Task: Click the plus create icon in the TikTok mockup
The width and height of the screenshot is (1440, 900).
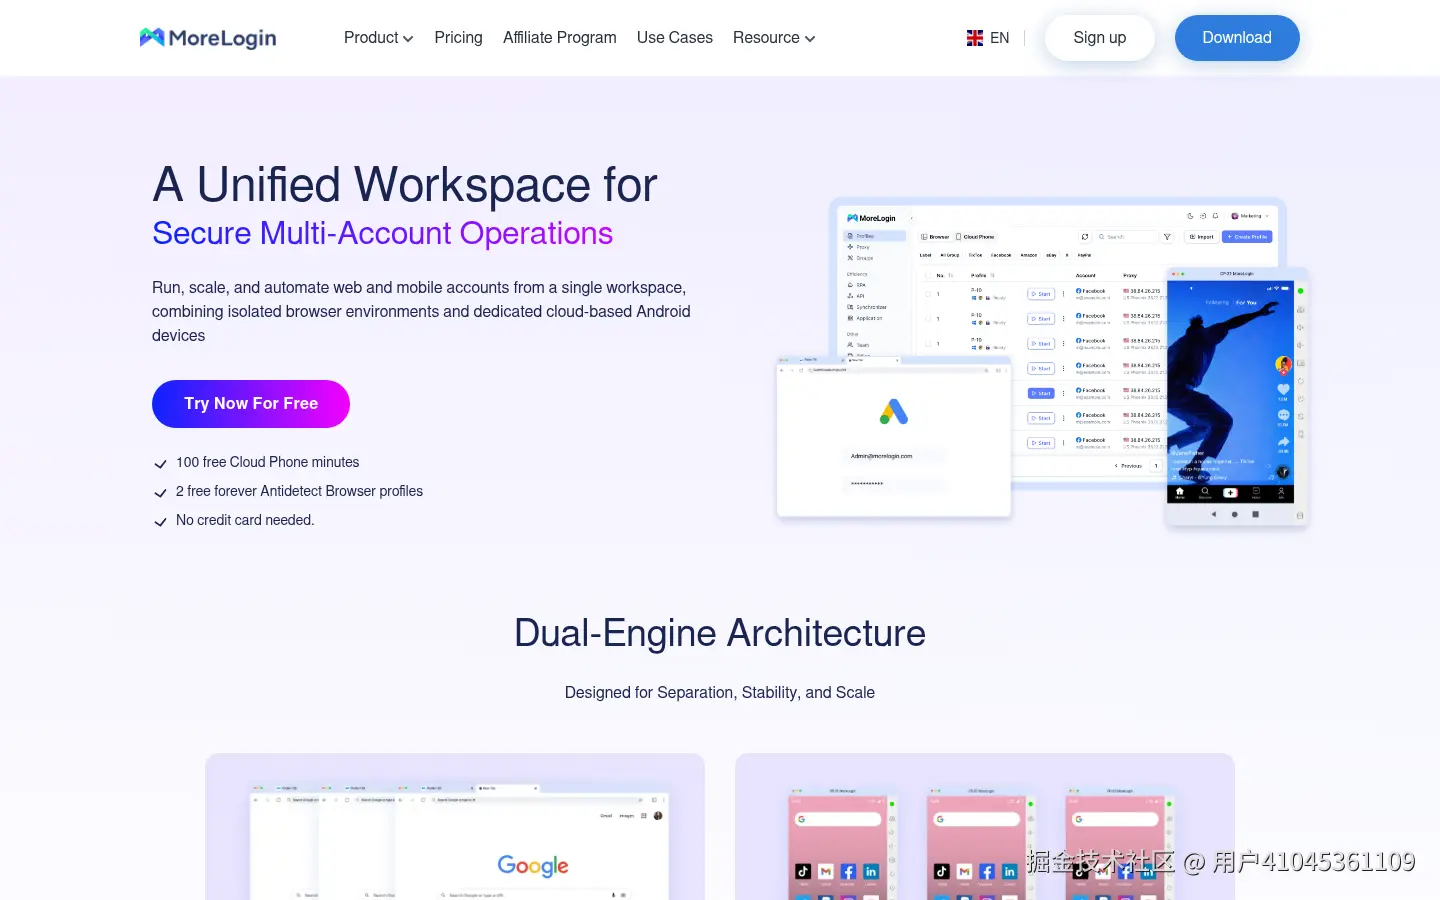Action: click(1230, 492)
